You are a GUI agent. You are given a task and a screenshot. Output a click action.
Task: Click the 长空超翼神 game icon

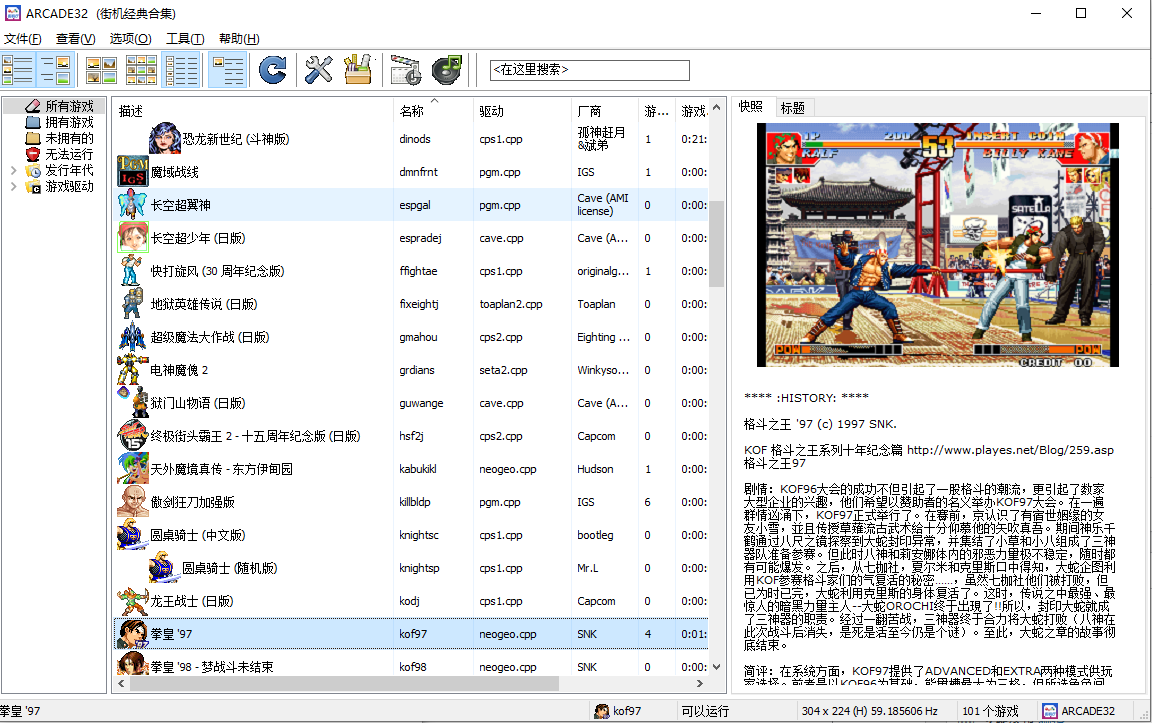tap(133, 204)
